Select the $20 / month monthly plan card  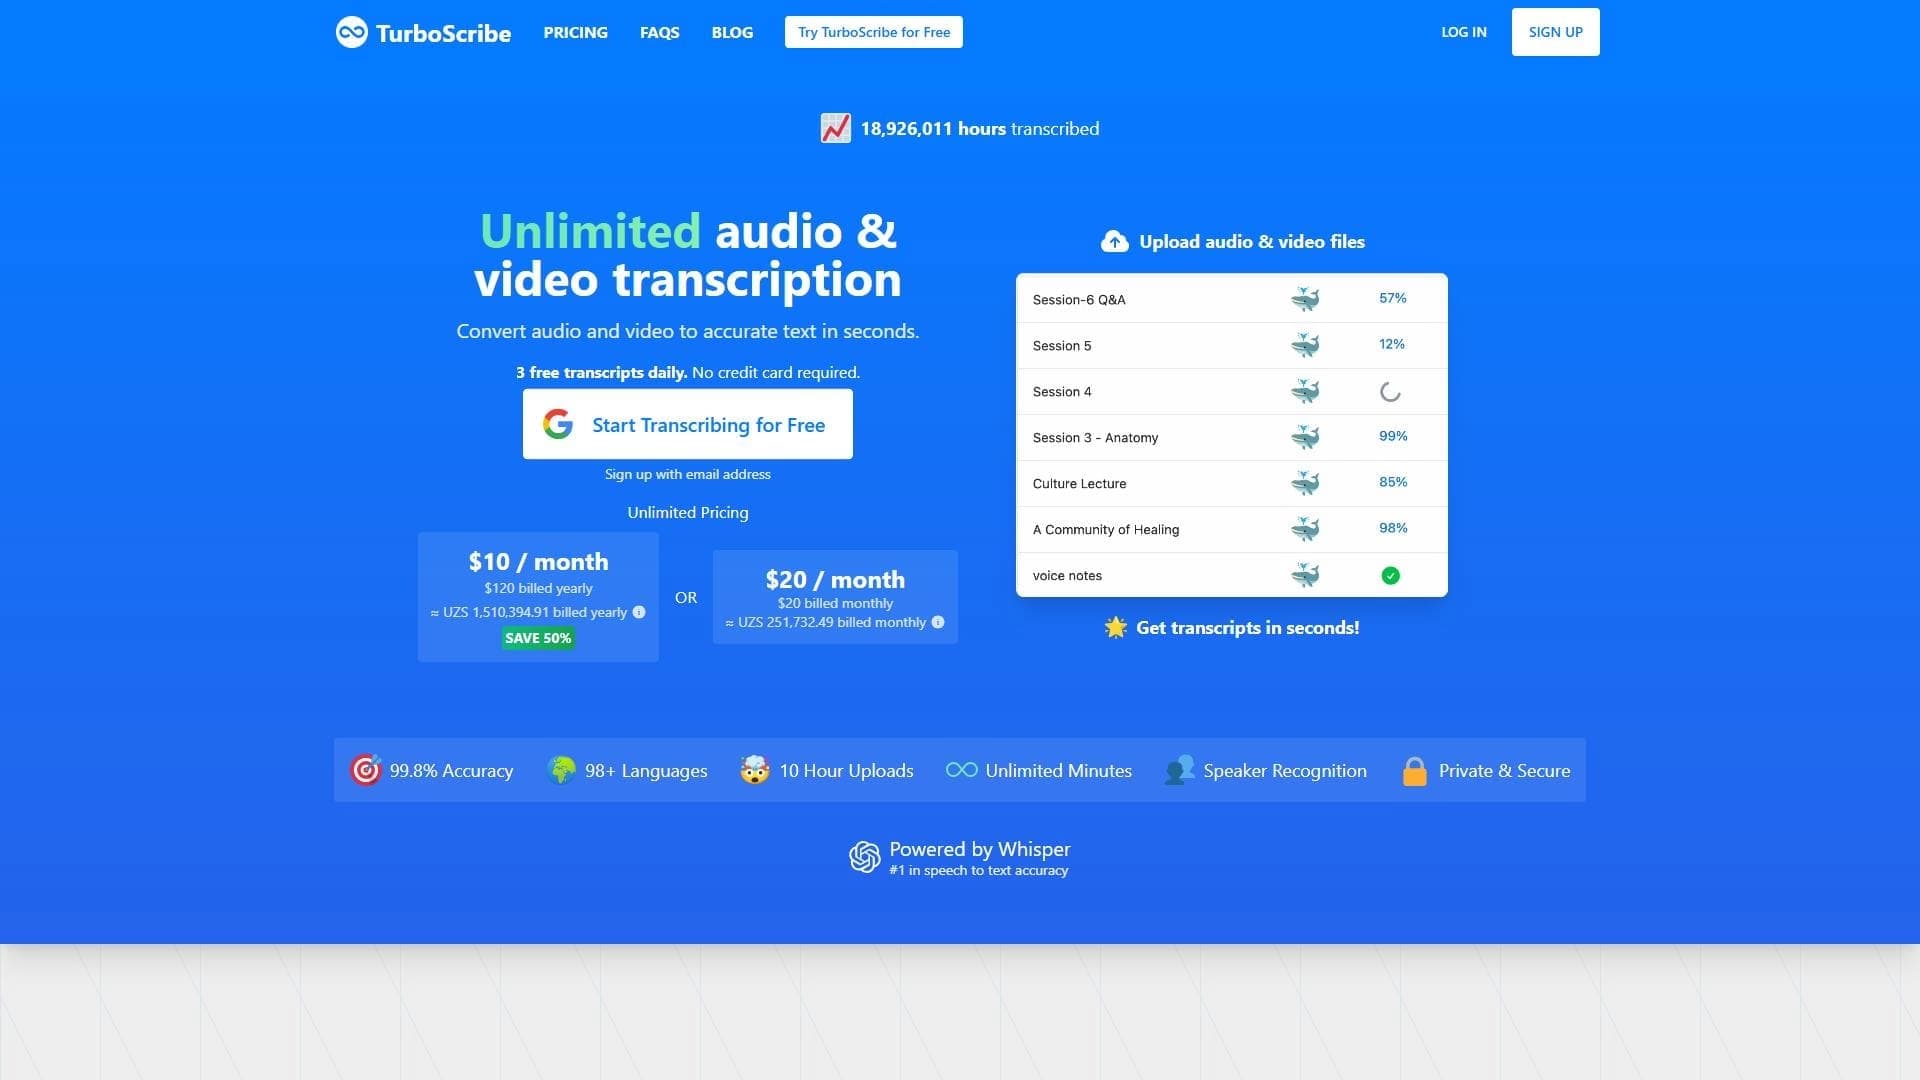[x=835, y=597]
